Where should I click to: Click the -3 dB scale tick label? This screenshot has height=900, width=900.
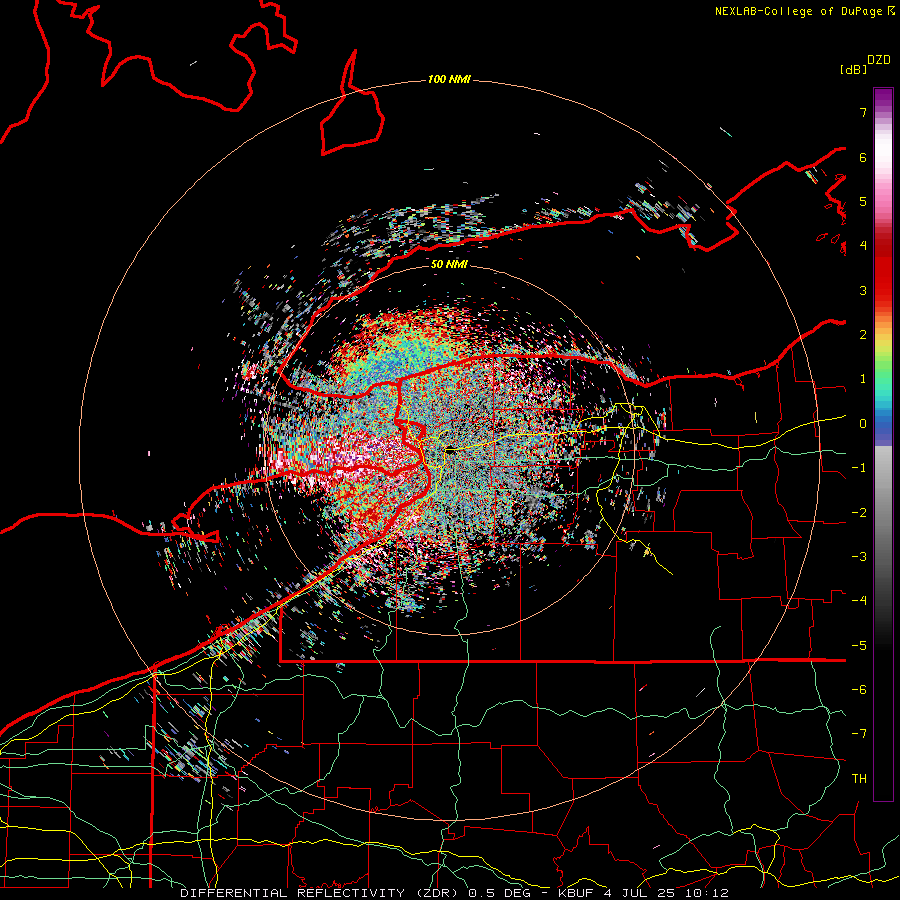coord(859,557)
